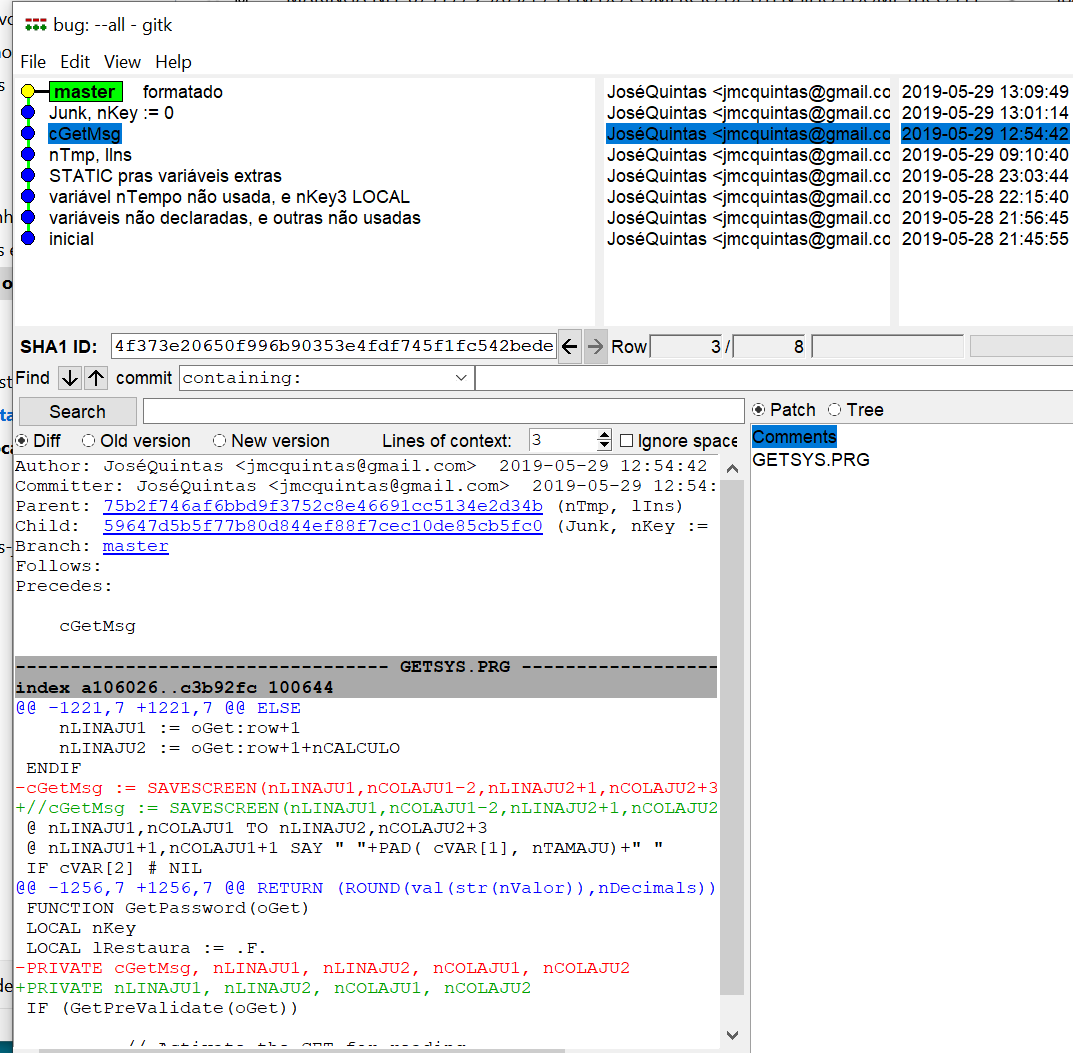Open the View menu

[122, 62]
